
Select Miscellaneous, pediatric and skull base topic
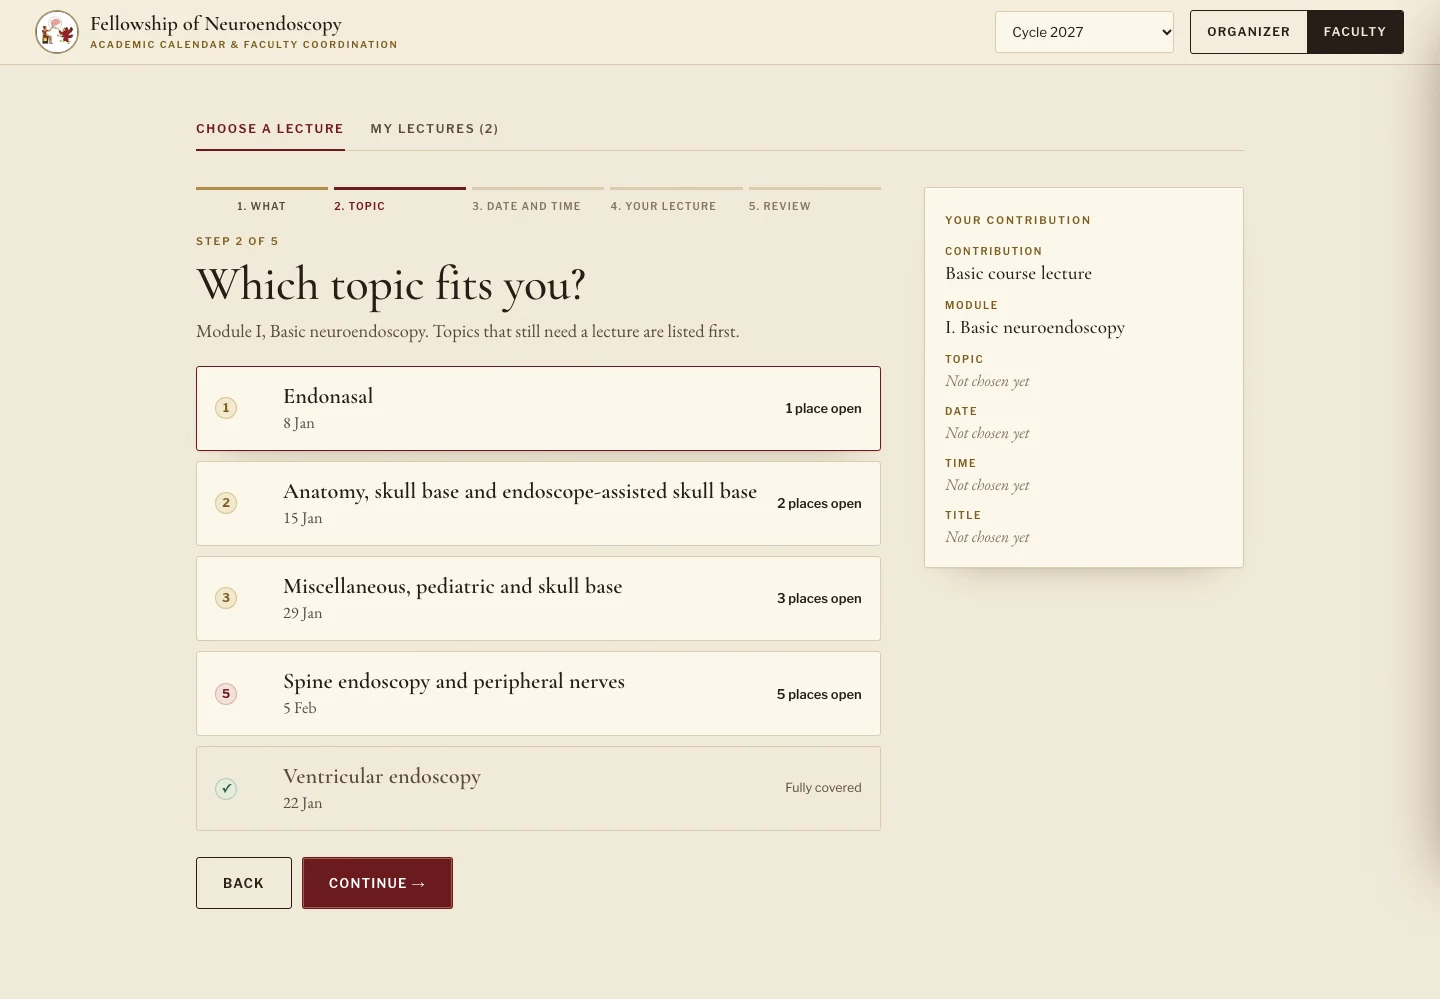coord(538,598)
